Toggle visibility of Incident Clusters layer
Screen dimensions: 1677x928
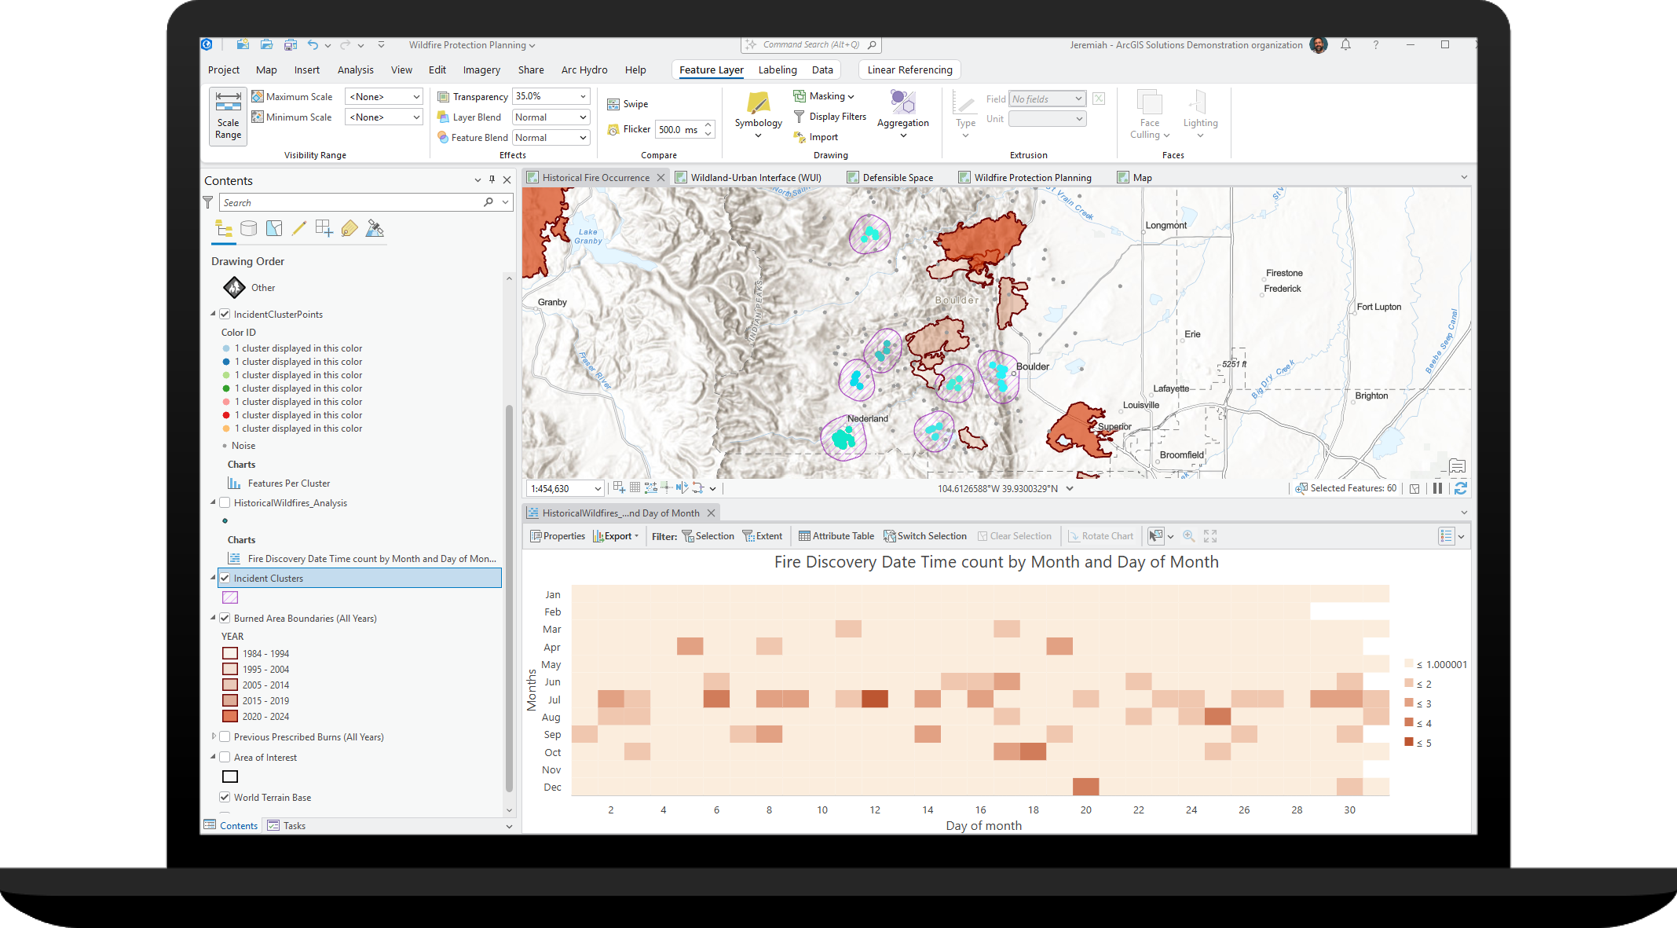click(225, 578)
